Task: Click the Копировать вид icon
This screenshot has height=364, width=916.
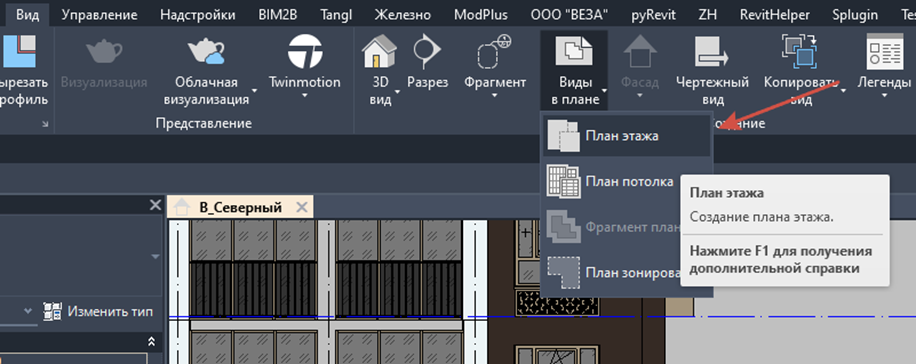Action: [x=799, y=51]
